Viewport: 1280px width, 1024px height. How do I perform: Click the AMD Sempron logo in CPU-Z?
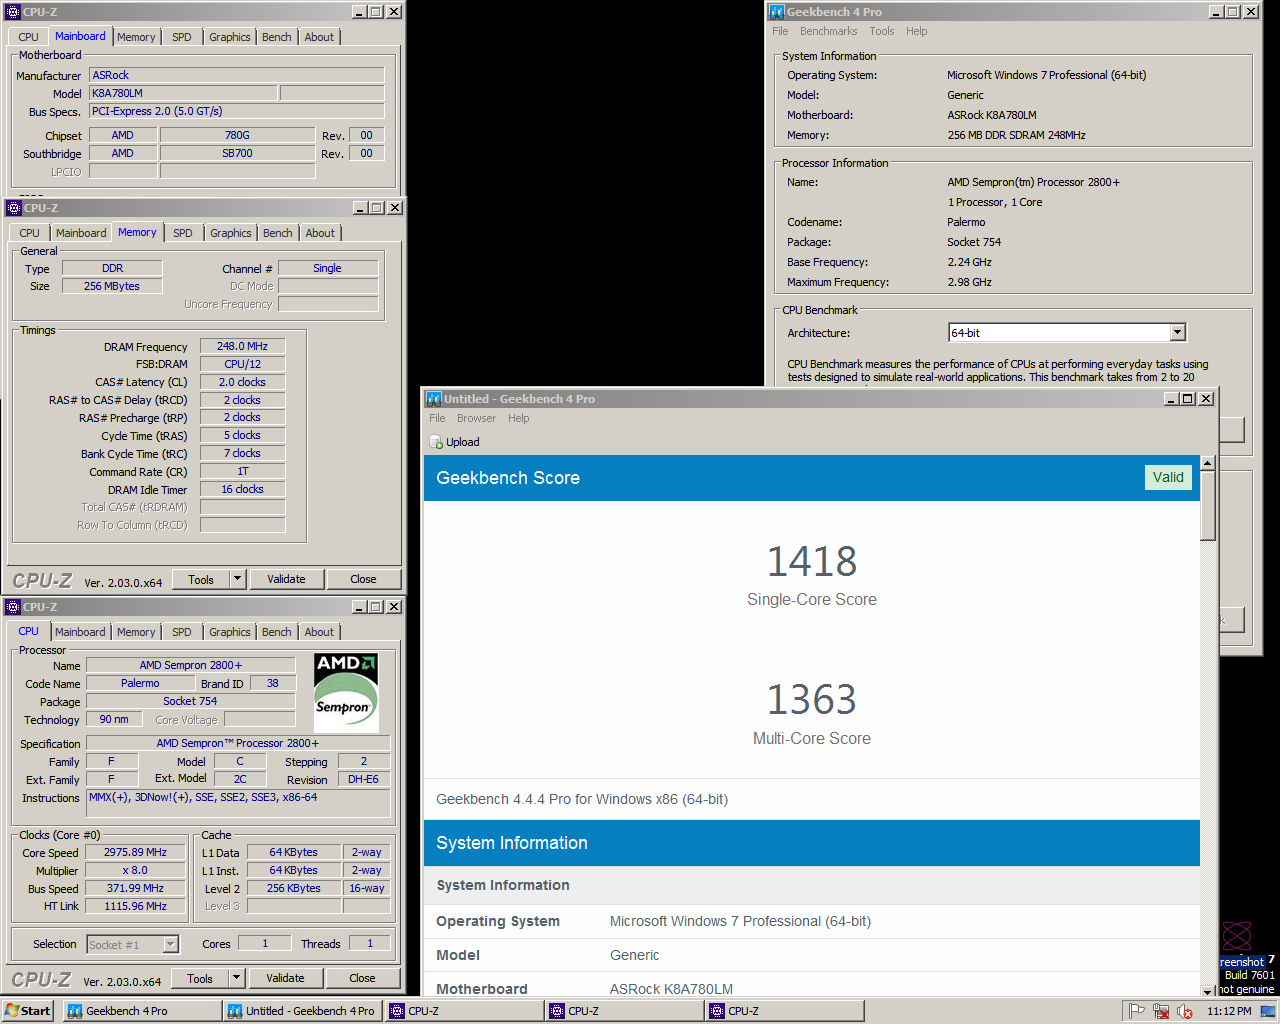pos(346,693)
